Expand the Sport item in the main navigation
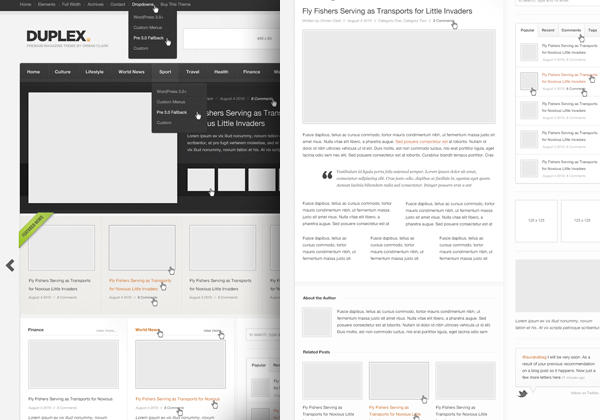Viewport: 600px width, 420px height. (x=165, y=72)
